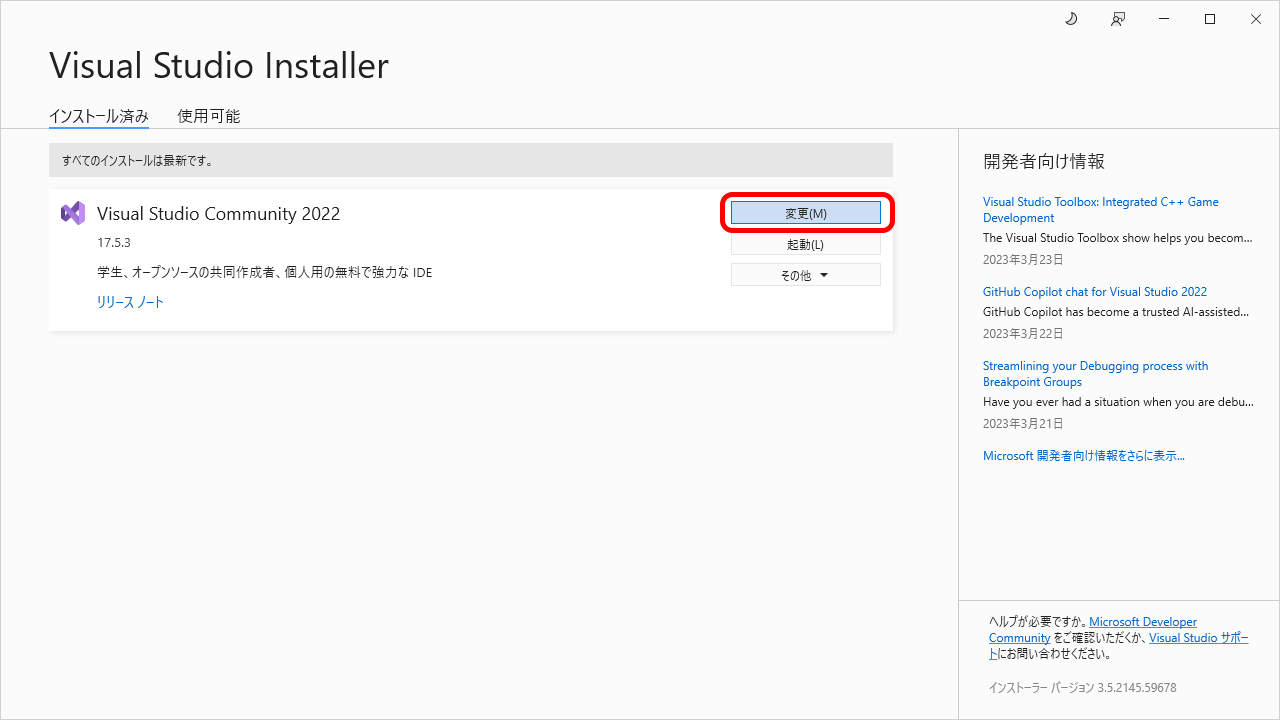This screenshot has width=1280, height=720.
Task: Toggle the dark theme moon icon
Action: coord(1071,19)
